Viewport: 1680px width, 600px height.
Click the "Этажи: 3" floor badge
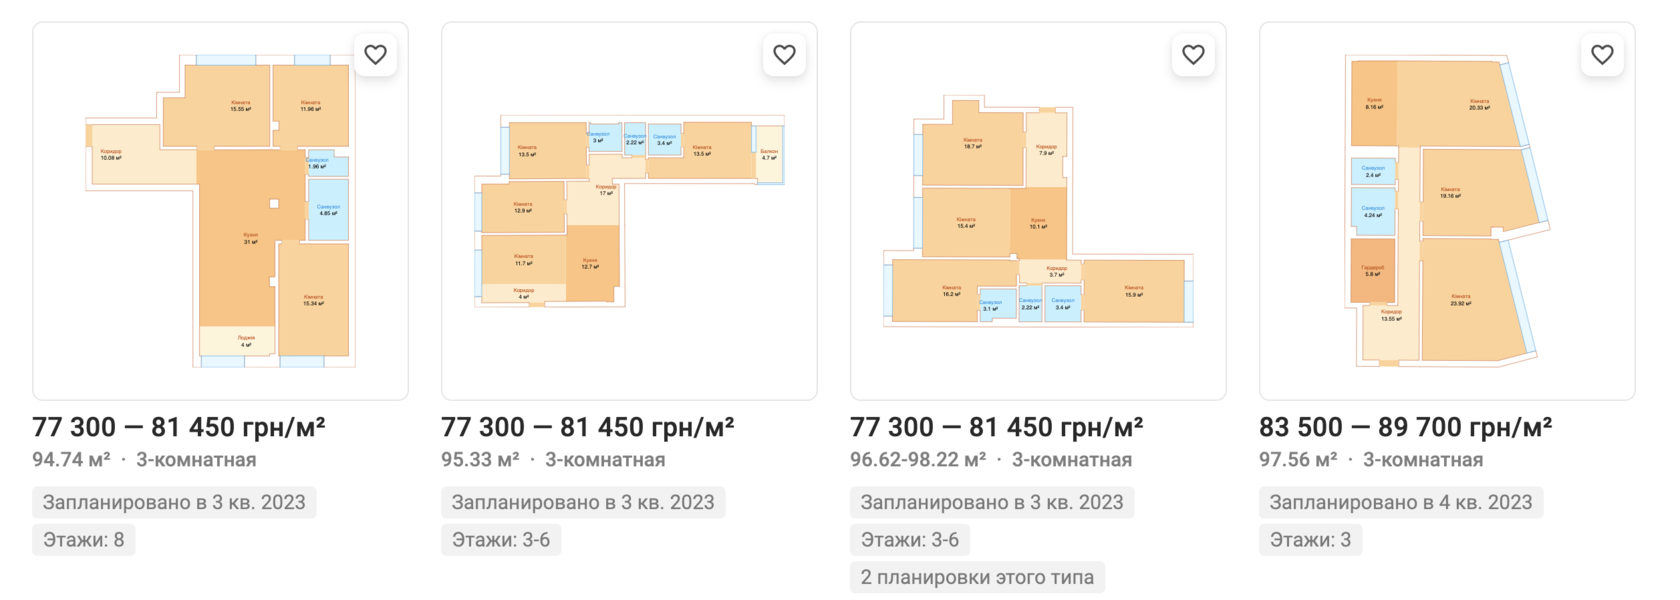1310,540
